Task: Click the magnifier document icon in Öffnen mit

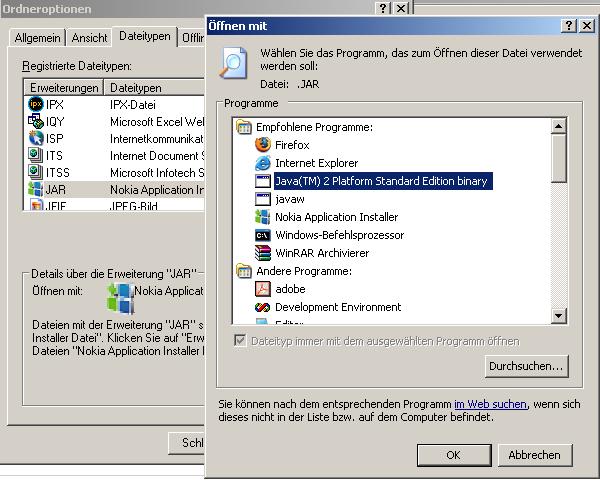Action: click(x=233, y=63)
